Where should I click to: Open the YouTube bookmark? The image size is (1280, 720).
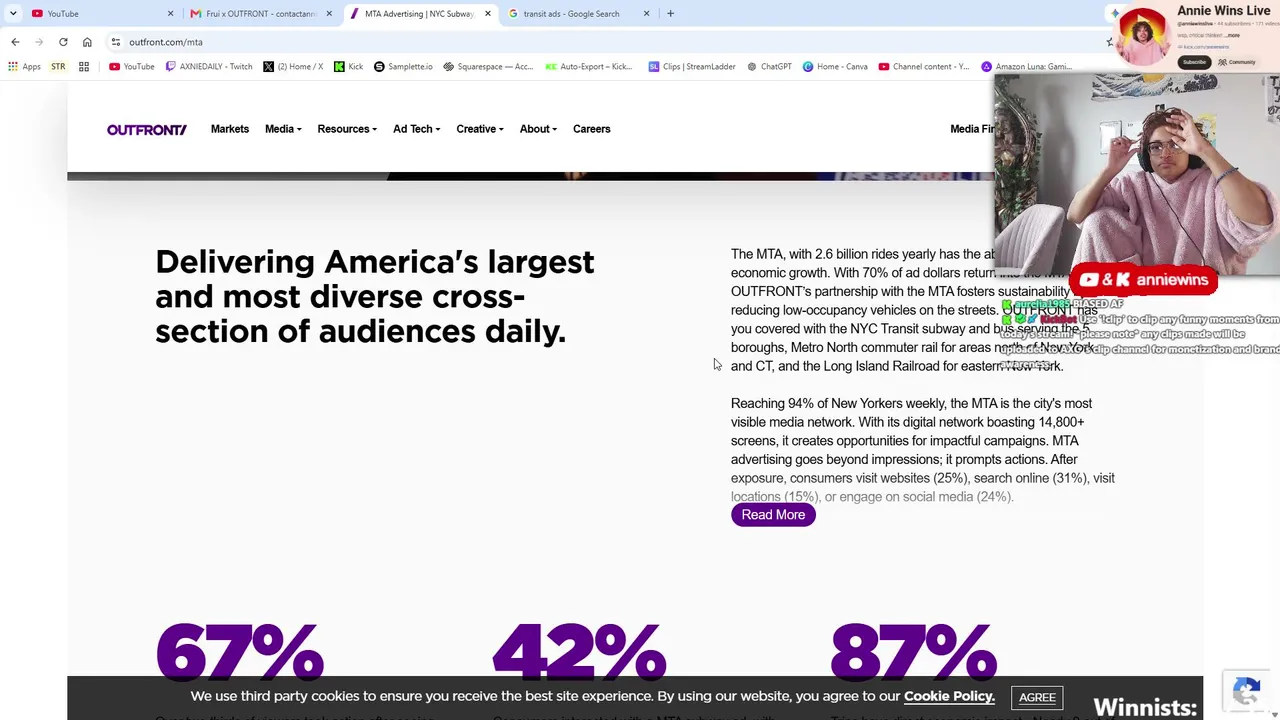pyautogui.click(x=131, y=67)
